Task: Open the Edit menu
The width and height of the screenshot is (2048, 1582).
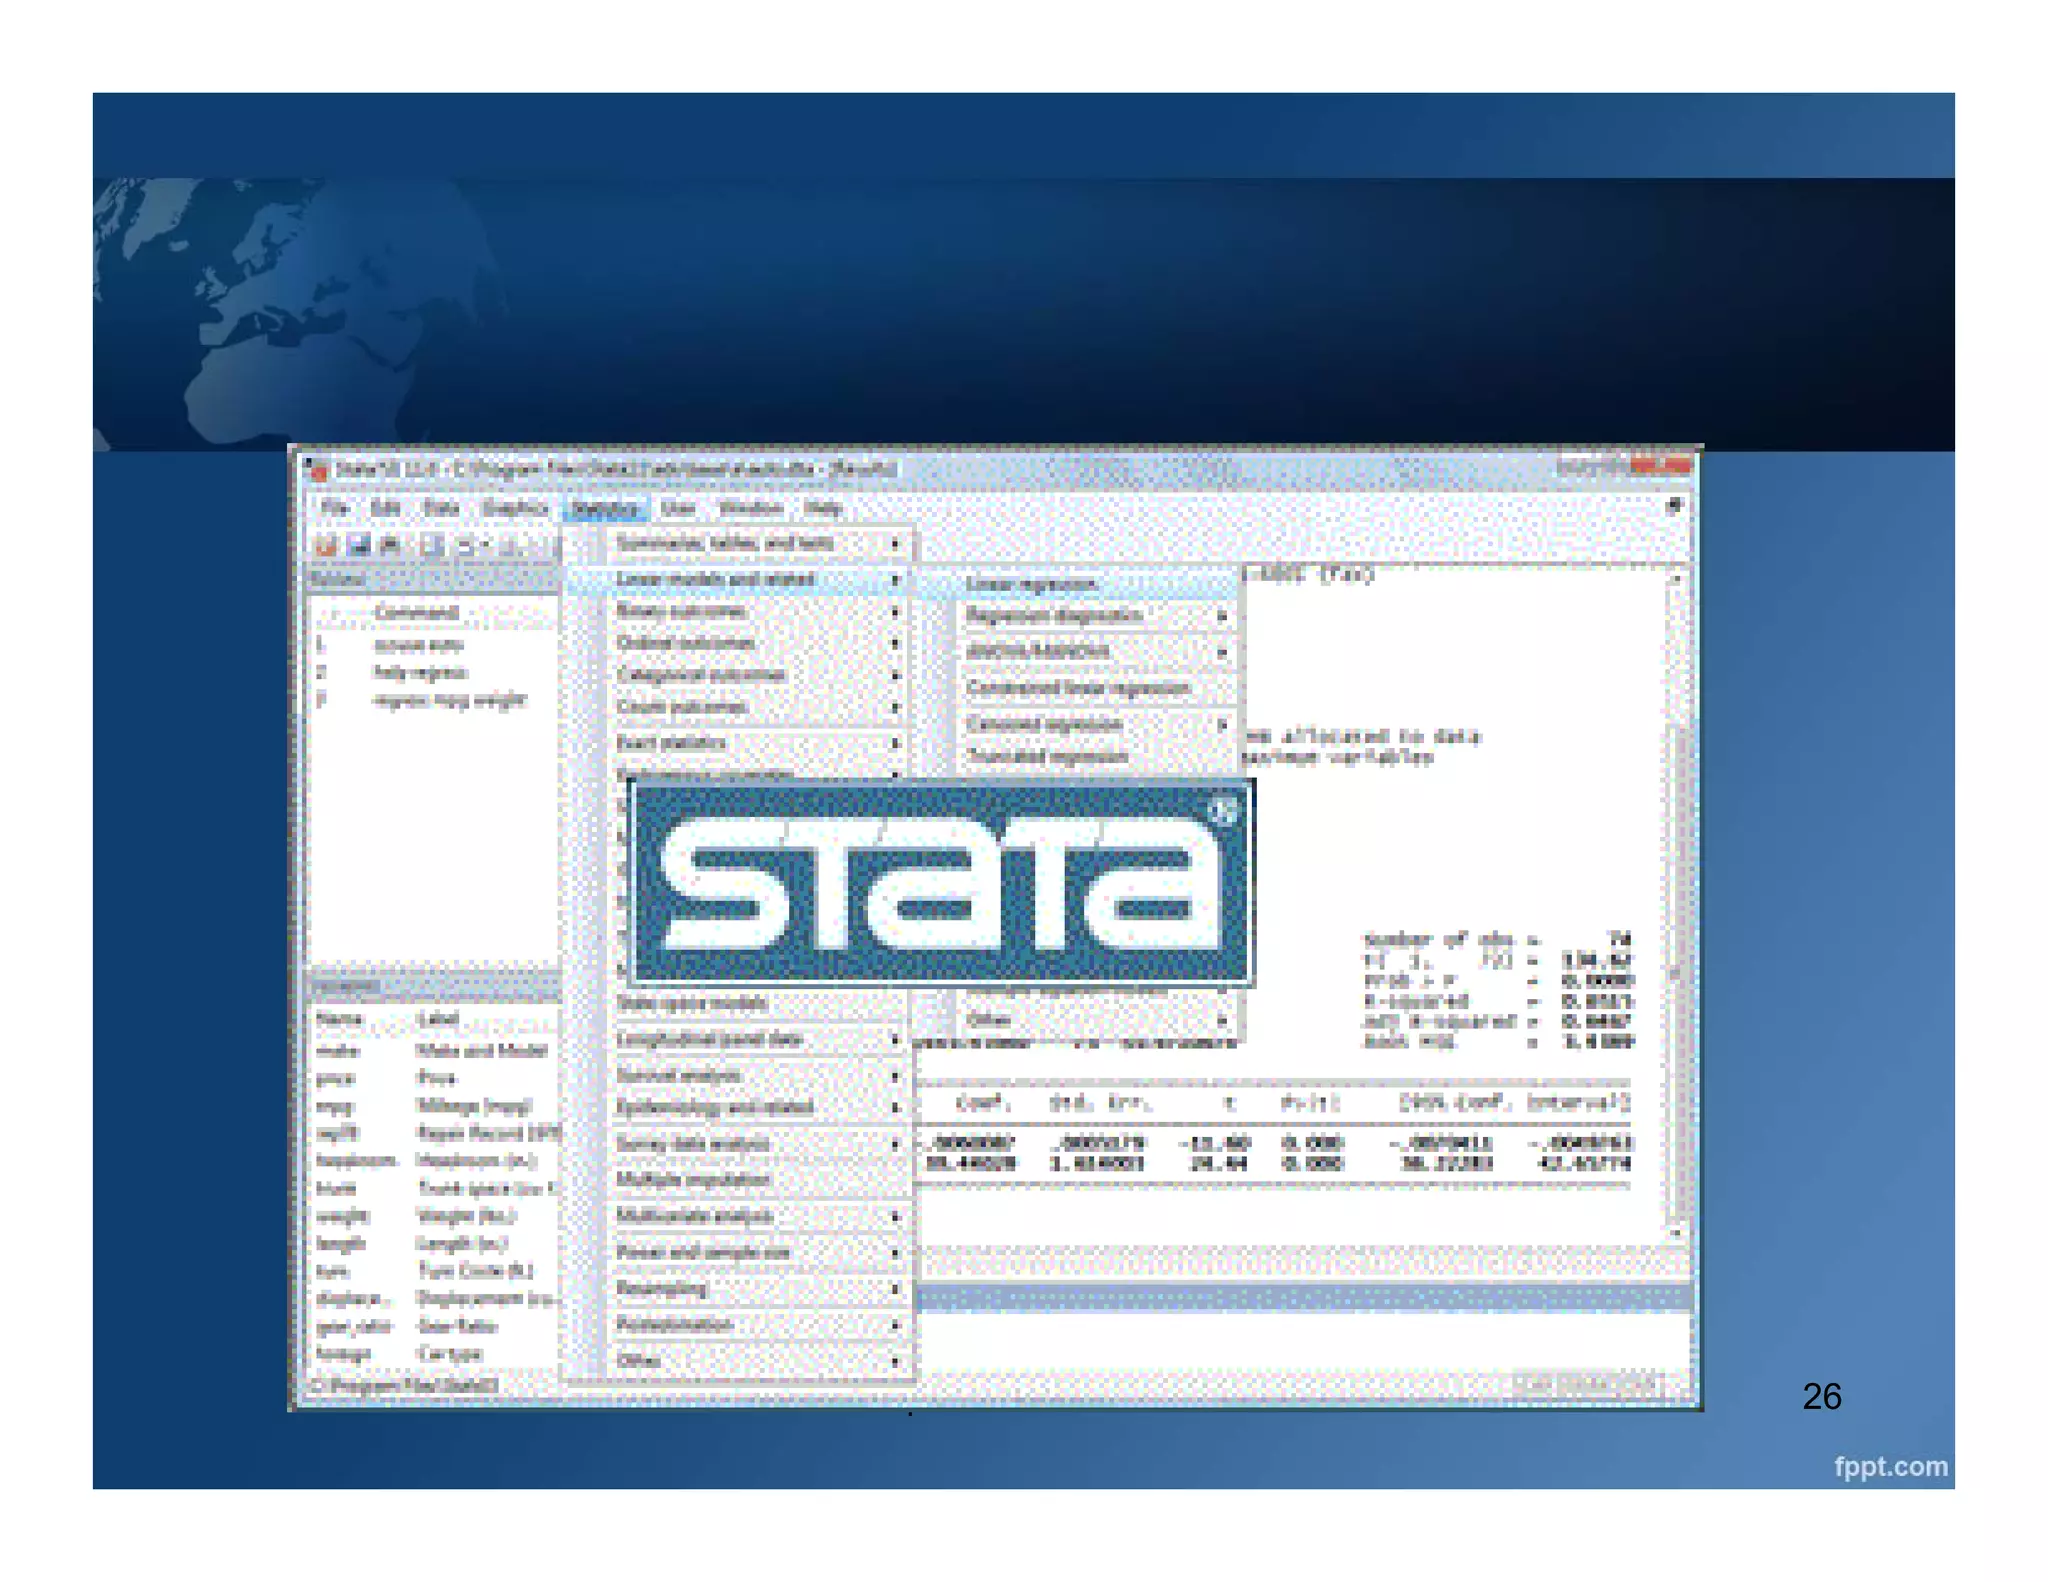Action: tap(385, 508)
